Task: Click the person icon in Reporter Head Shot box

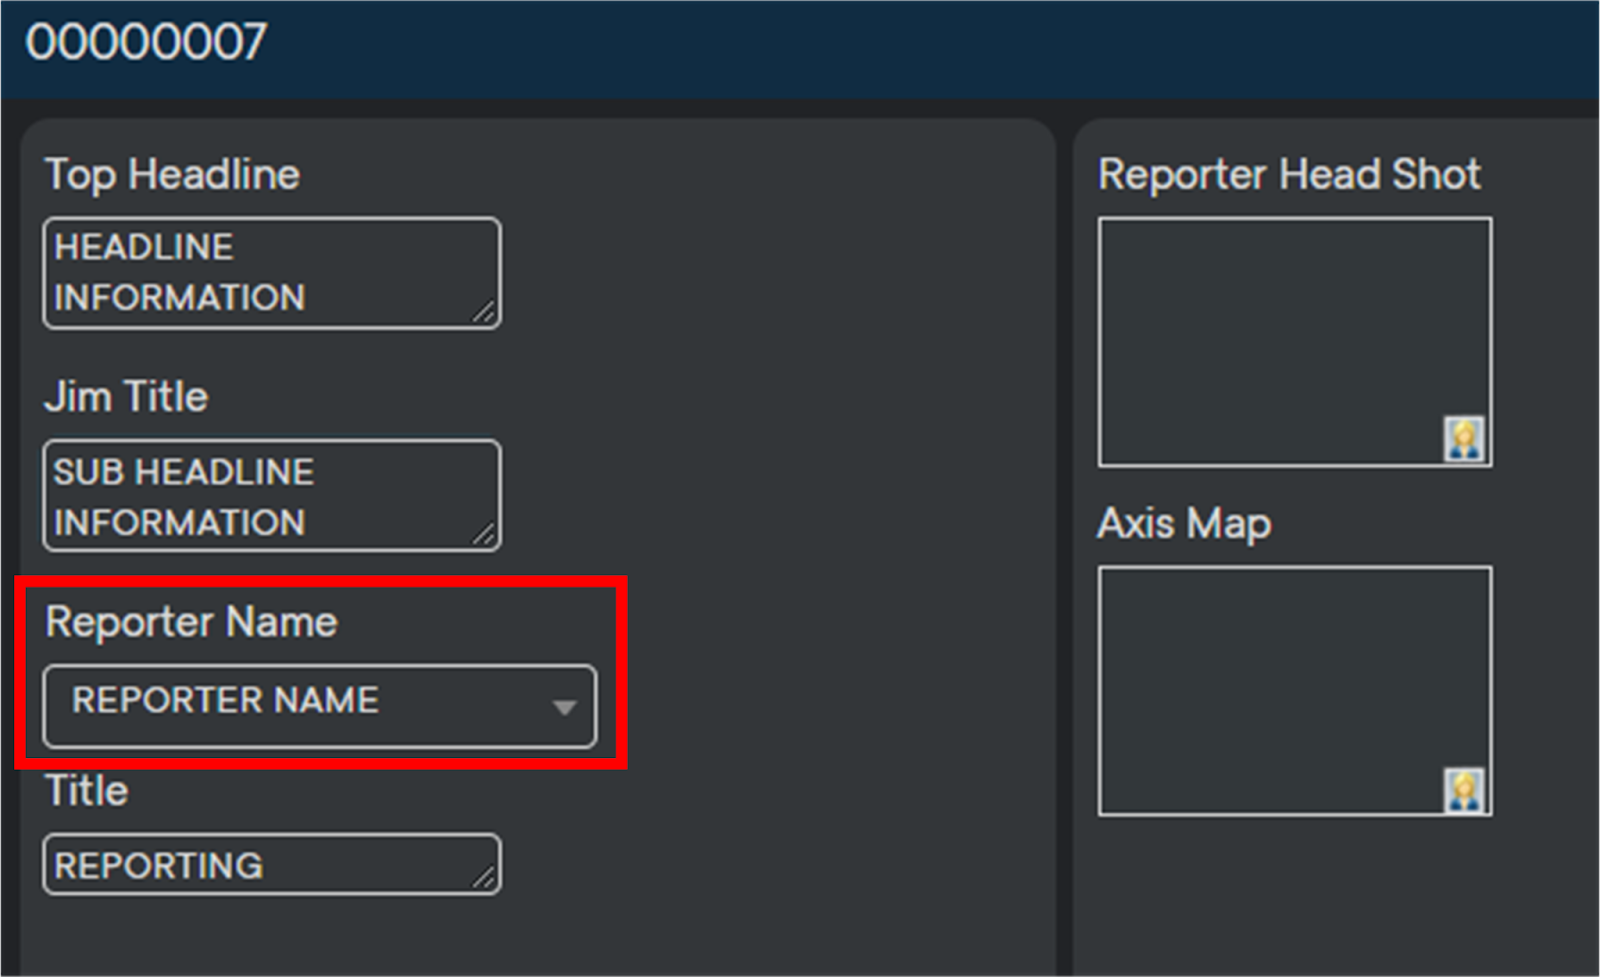Action: [1463, 439]
